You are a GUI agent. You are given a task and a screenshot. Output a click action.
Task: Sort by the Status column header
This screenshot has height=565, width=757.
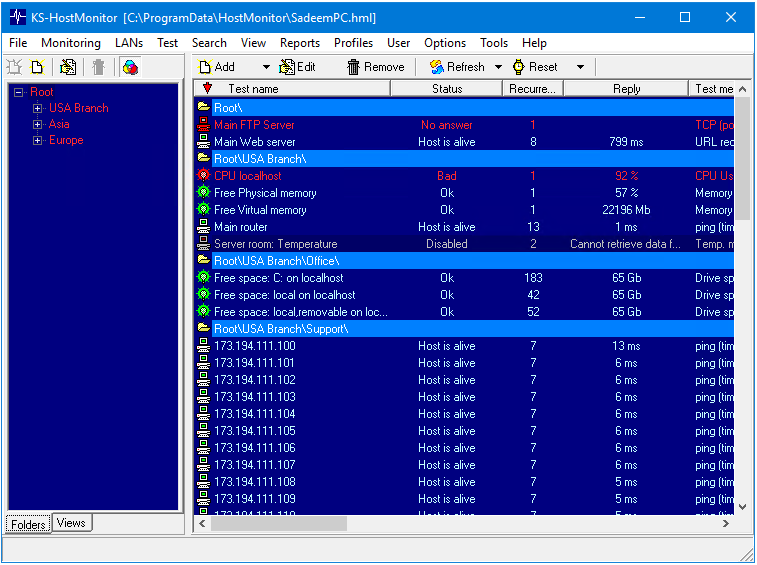pyautogui.click(x=446, y=89)
